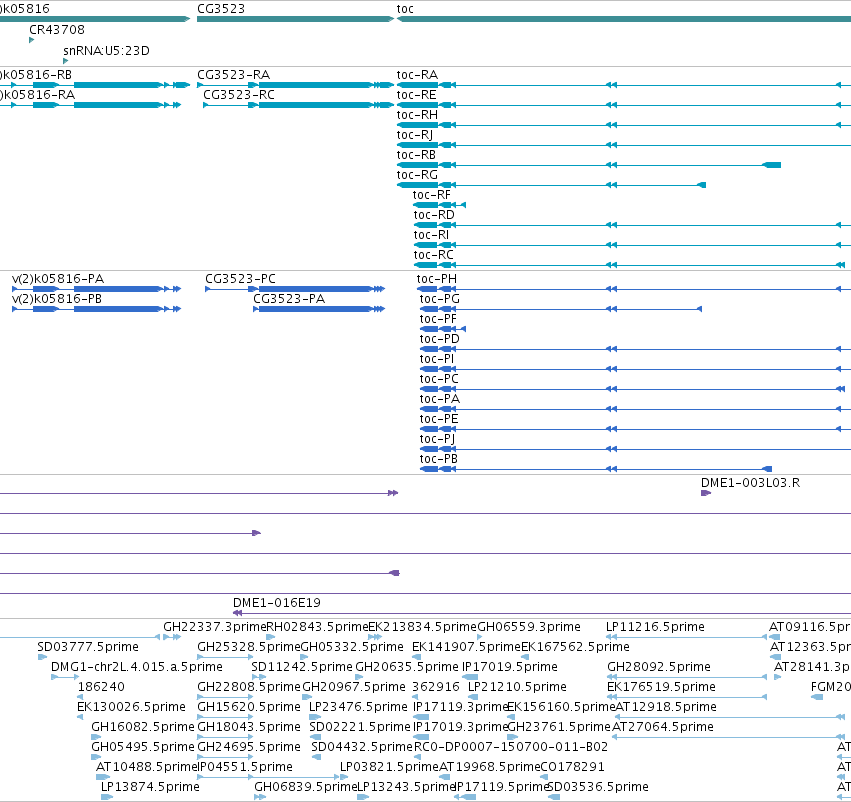
Task: Click the DME1-003L03.R clone label
Action: [x=751, y=483]
